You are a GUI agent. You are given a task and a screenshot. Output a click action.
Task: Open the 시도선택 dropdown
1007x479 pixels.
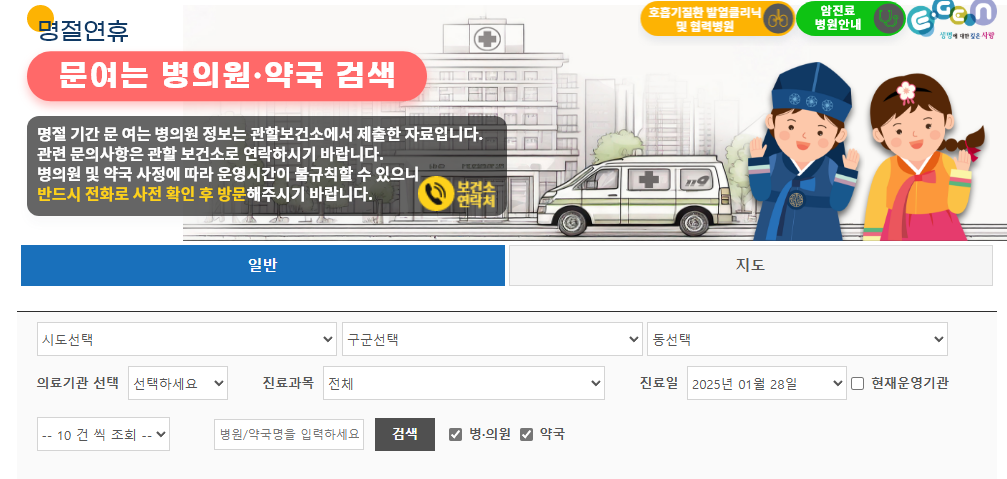[x=187, y=339]
